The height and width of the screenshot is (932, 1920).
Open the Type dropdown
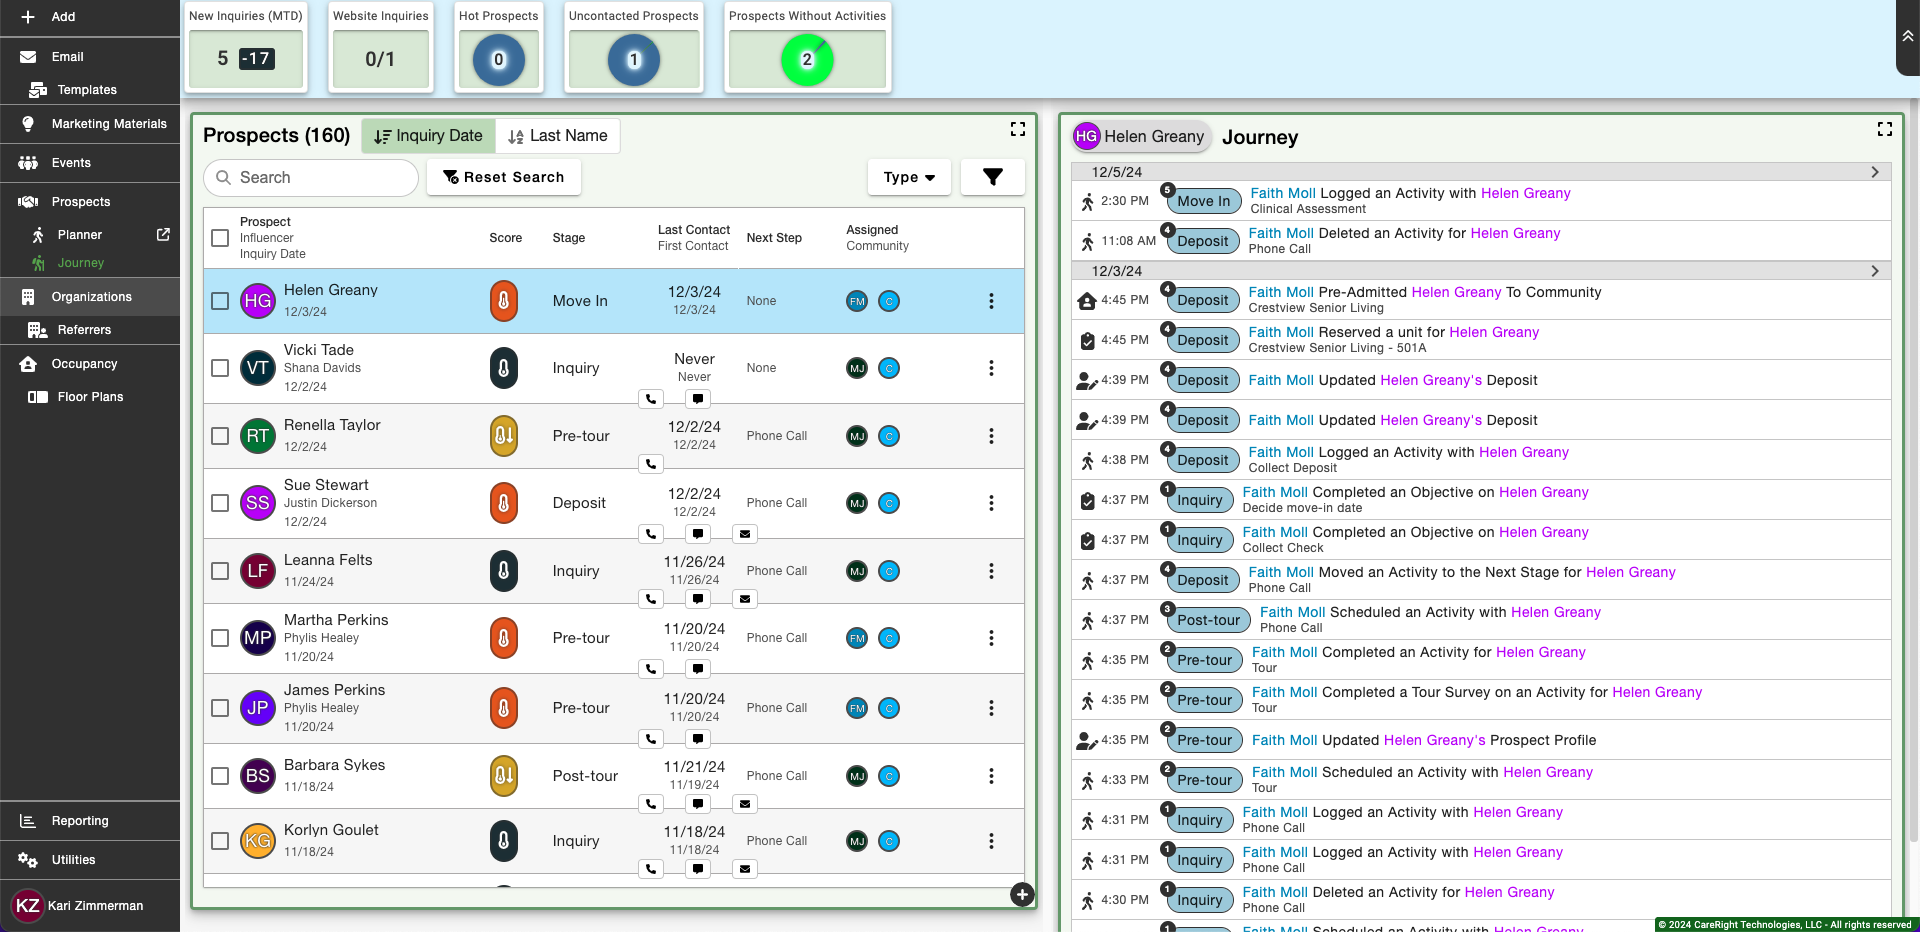pyautogui.click(x=909, y=177)
